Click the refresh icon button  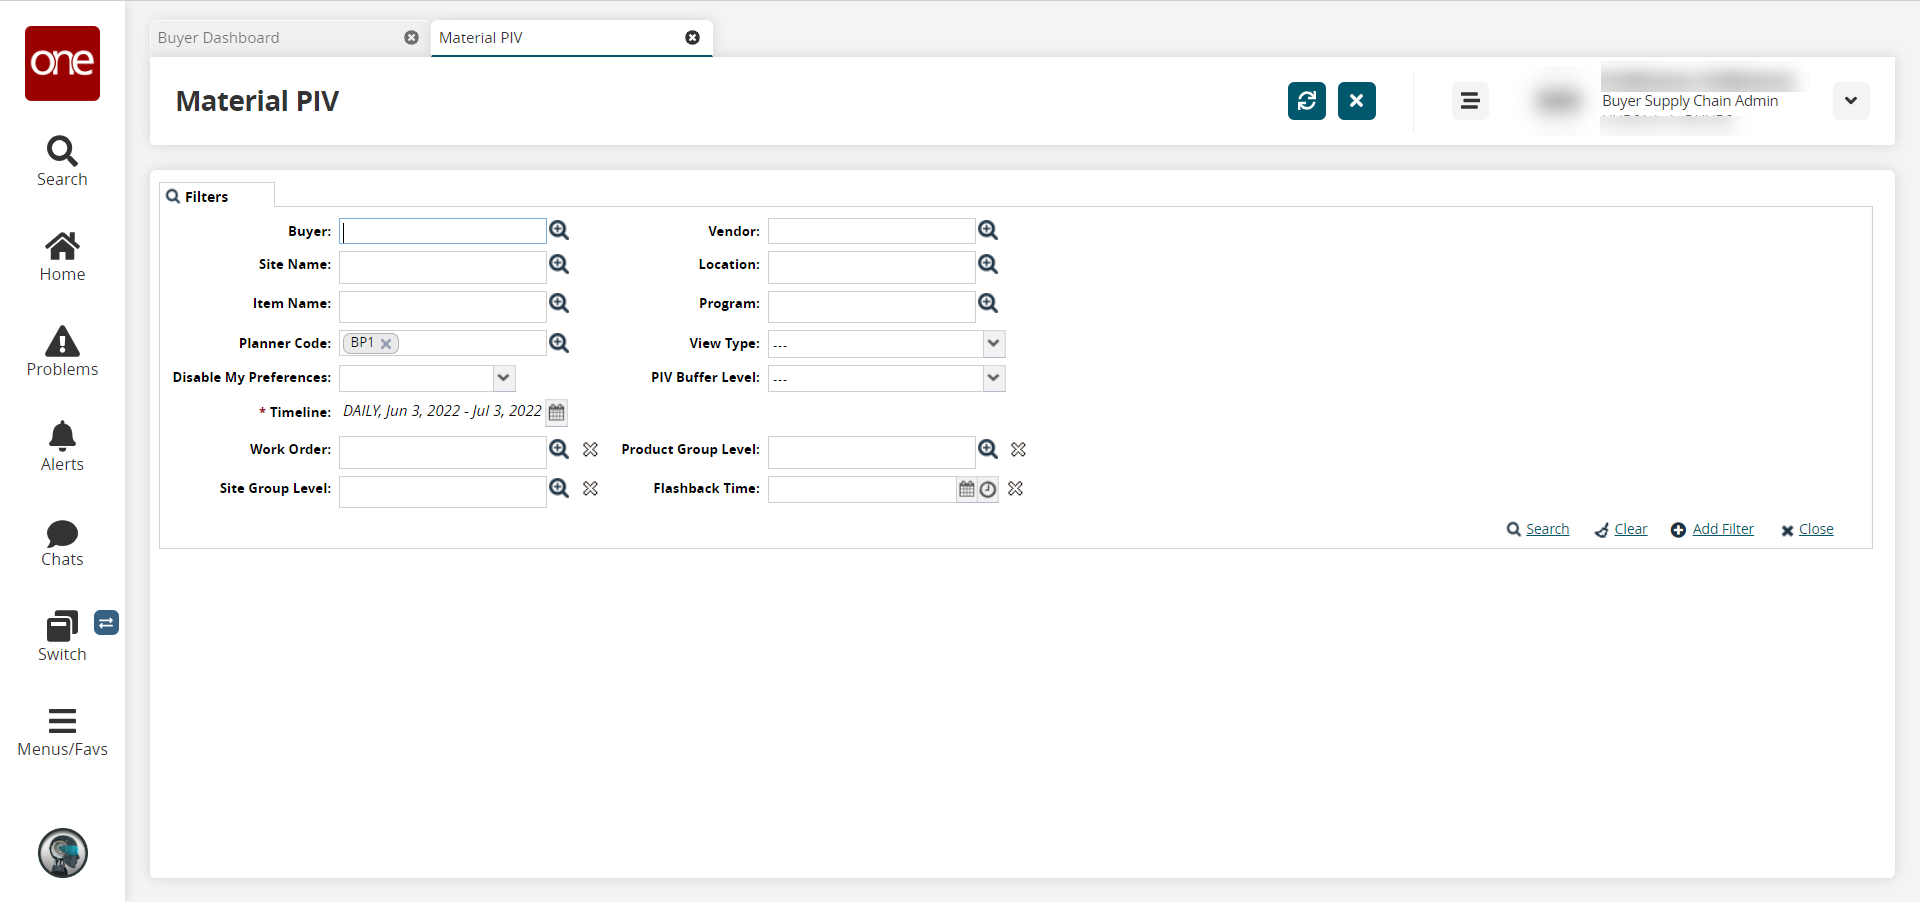point(1306,101)
